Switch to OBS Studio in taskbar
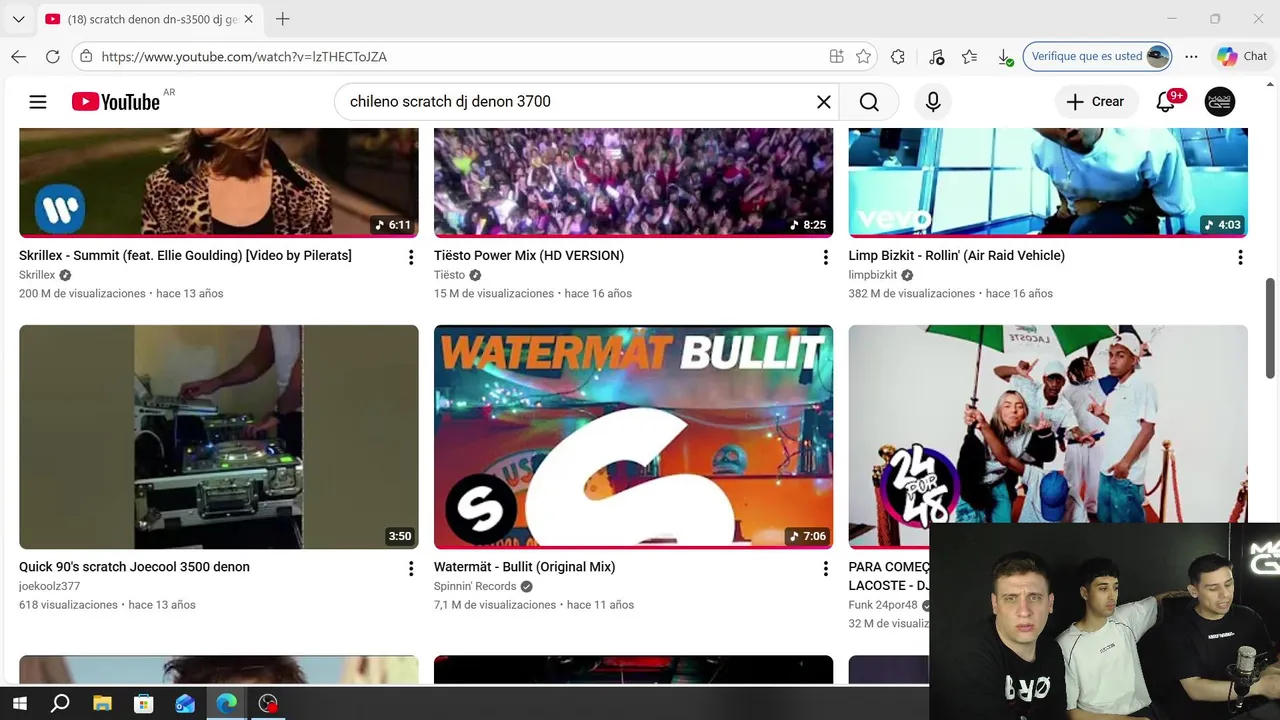The width and height of the screenshot is (1280, 720). coord(268,703)
